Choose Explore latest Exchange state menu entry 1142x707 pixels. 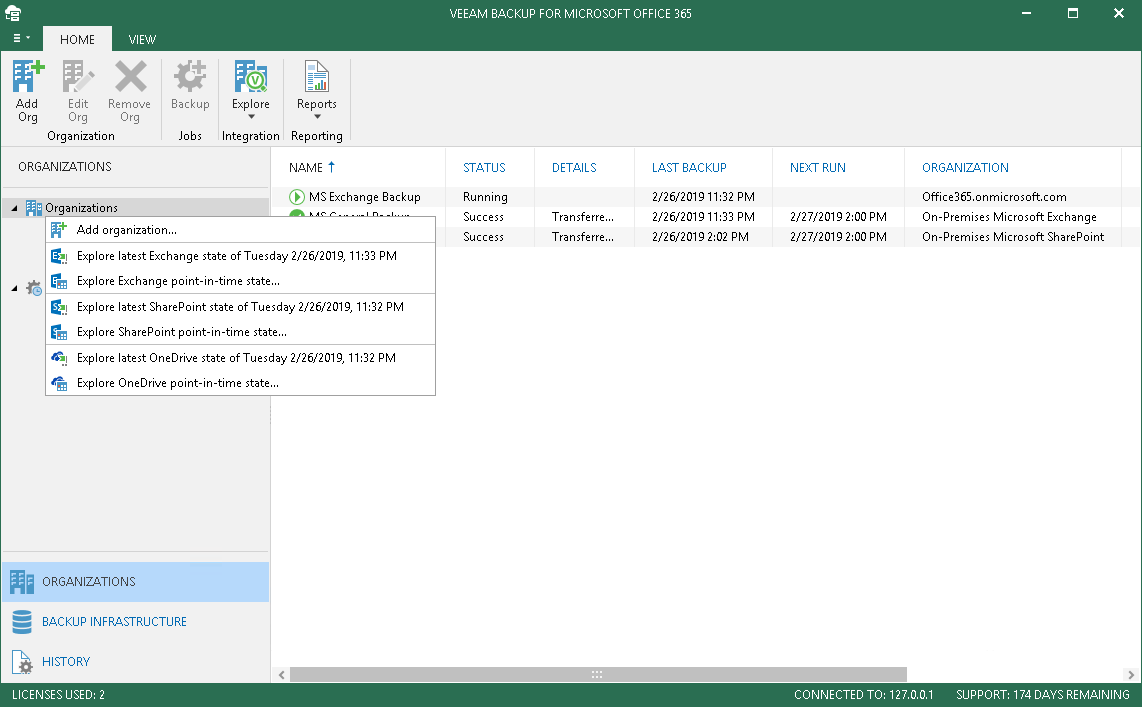coord(240,256)
